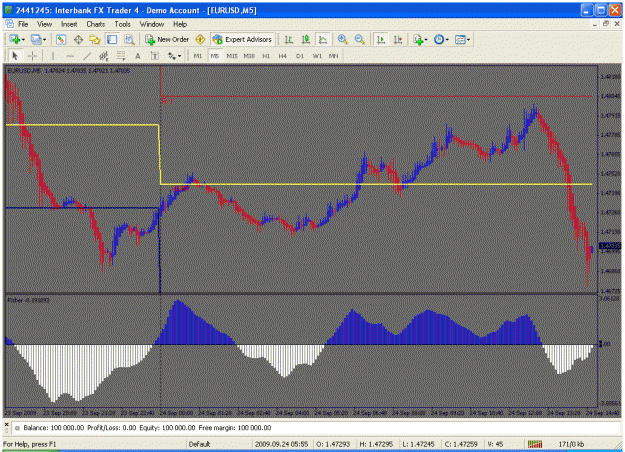Select the red R1 resistance line label
625x452 pixels.
pos(167,101)
